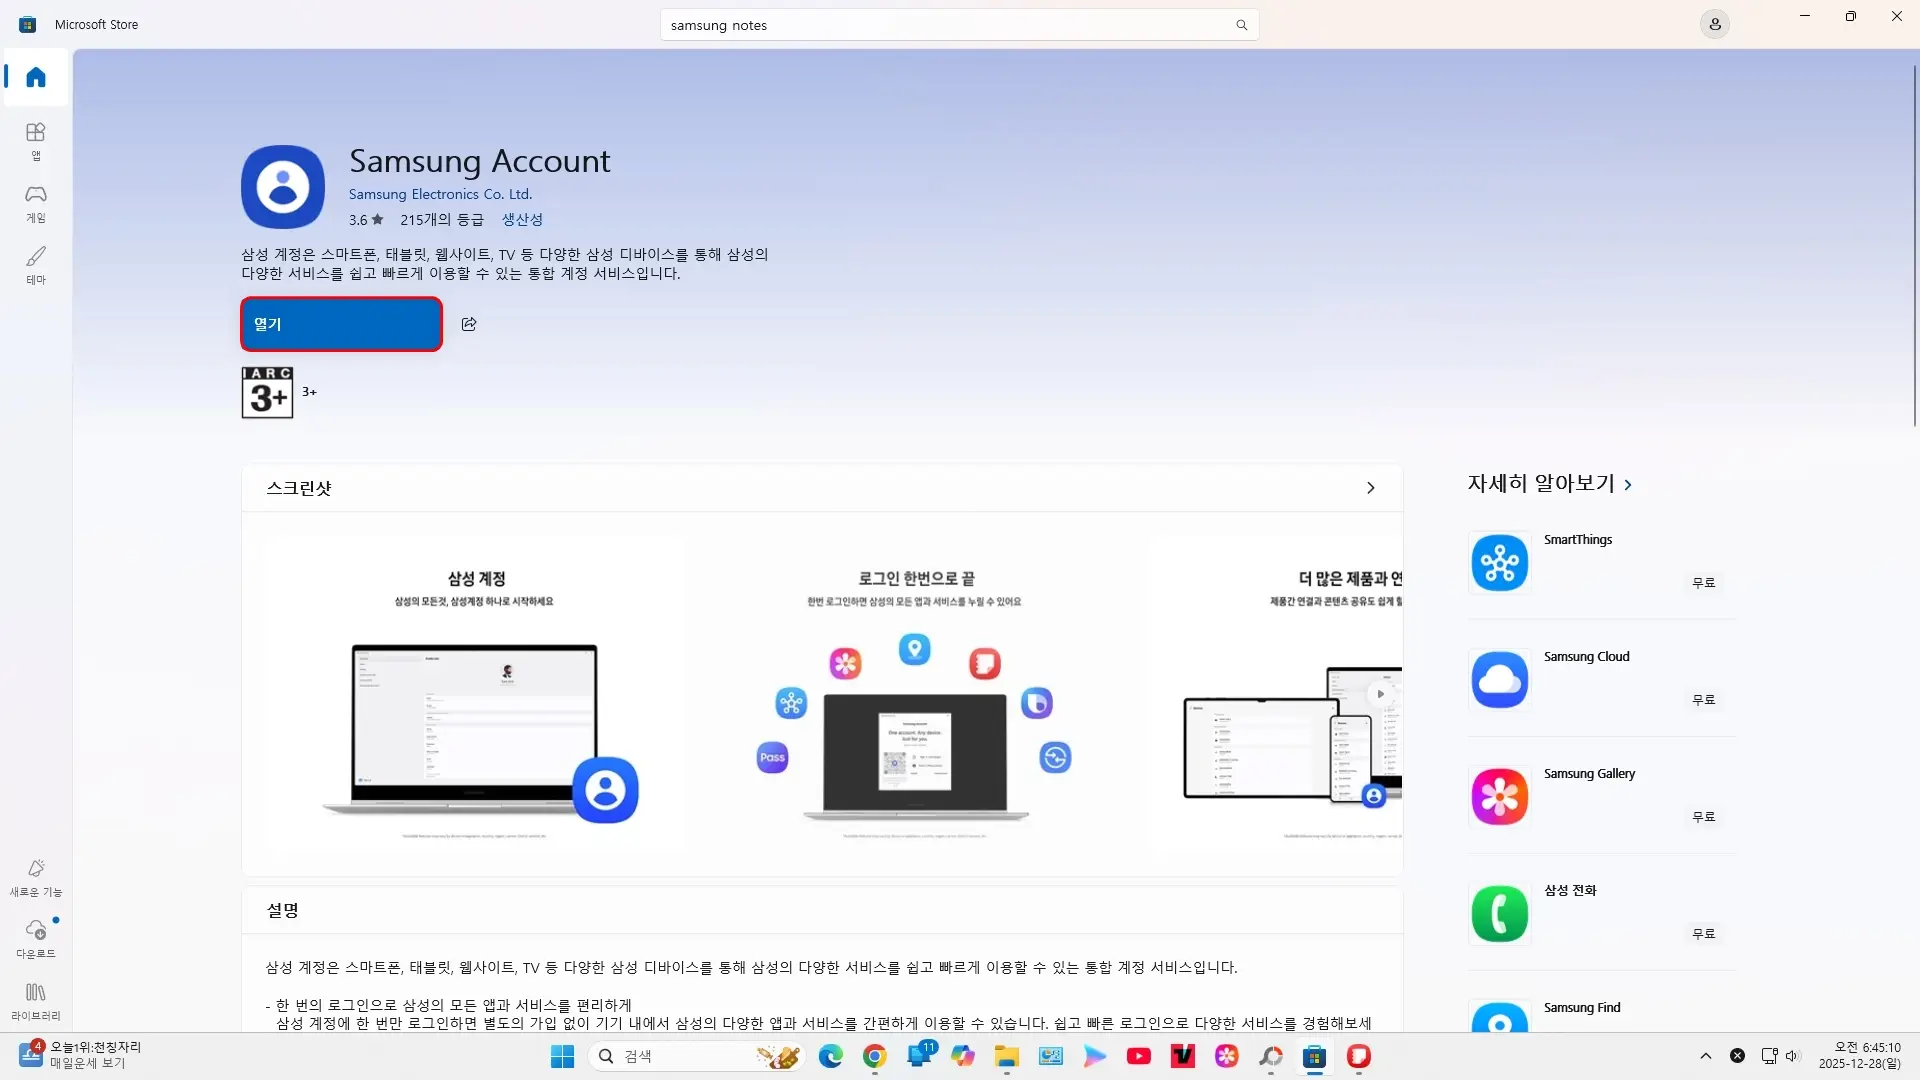
Task: Open Downloads (다운로드) in sidebar
Action: point(36,938)
